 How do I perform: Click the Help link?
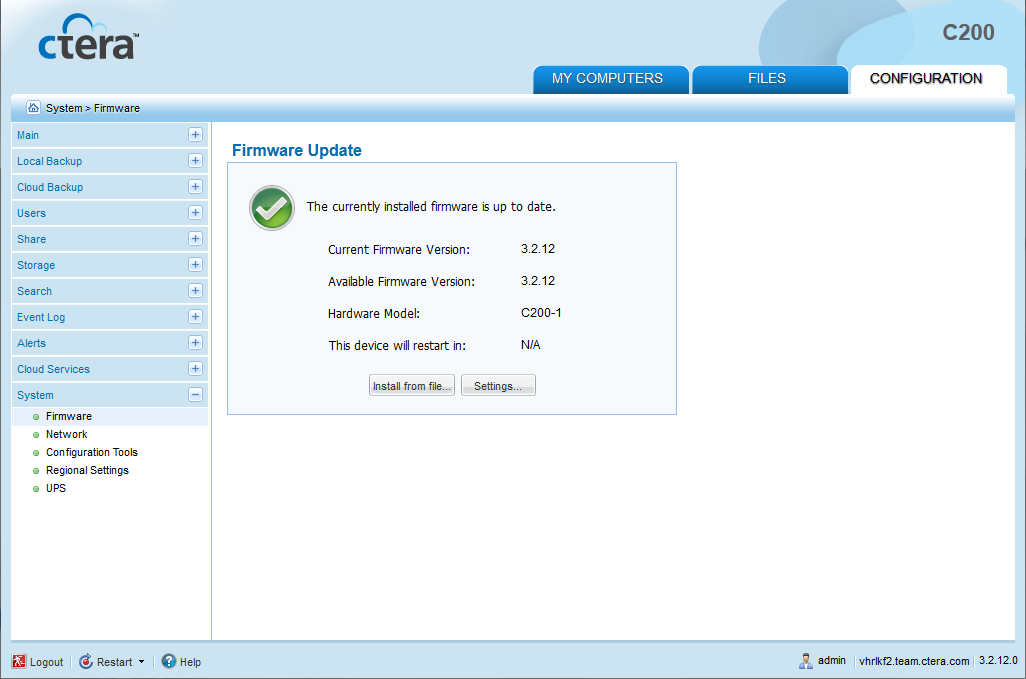point(190,662)
